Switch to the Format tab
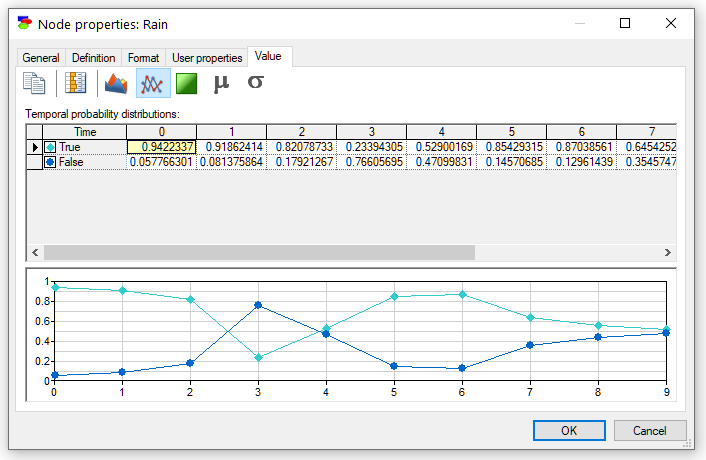This screenshot has width=706, height=460. click(143, 58)
